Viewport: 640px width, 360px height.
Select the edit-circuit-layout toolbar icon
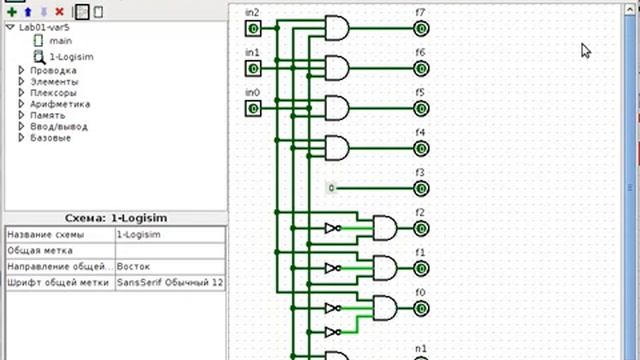click(82, 12)
